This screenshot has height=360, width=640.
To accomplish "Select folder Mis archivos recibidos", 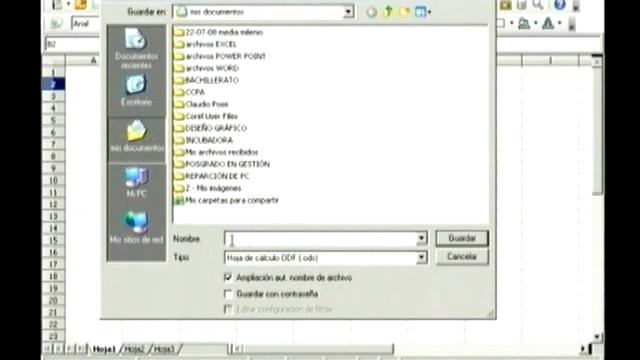I will [217, 152].
